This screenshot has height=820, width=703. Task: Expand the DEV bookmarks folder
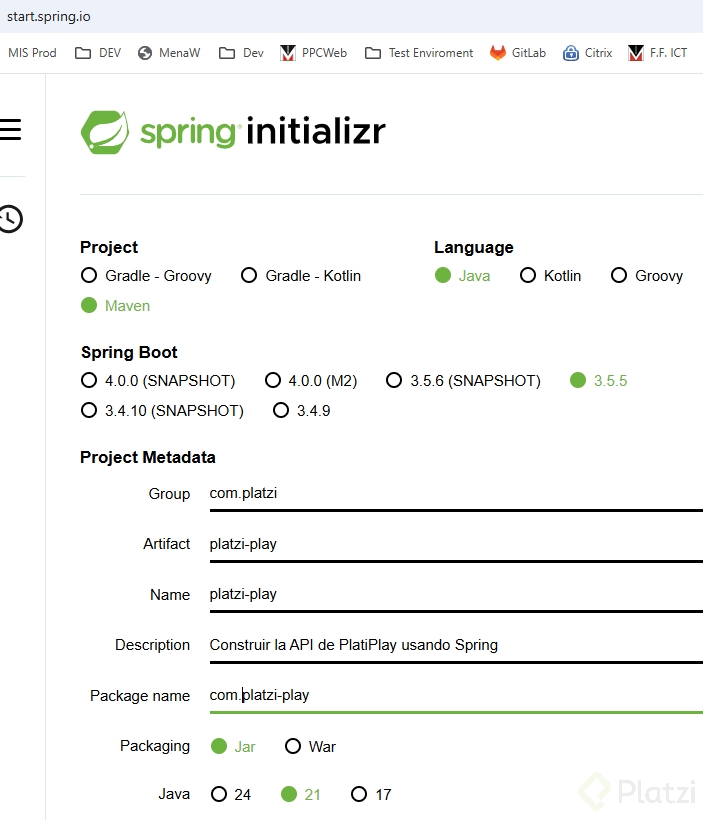tap(97, 52)
